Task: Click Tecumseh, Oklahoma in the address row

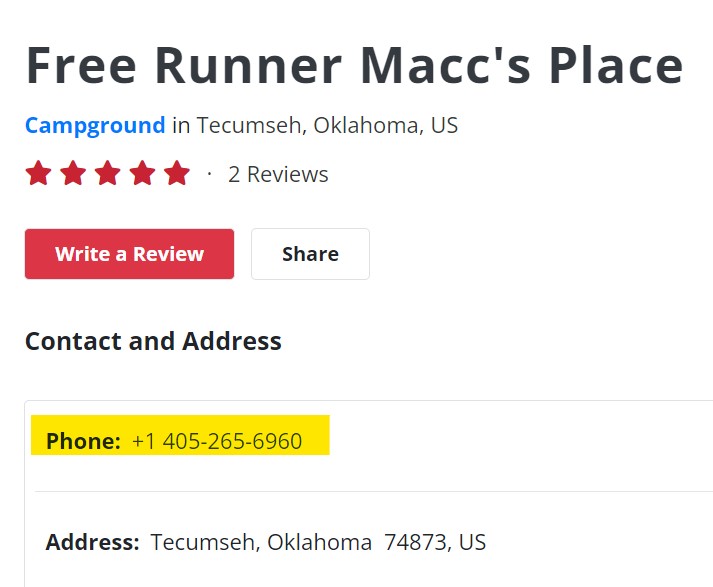Action: coord(261,543)
